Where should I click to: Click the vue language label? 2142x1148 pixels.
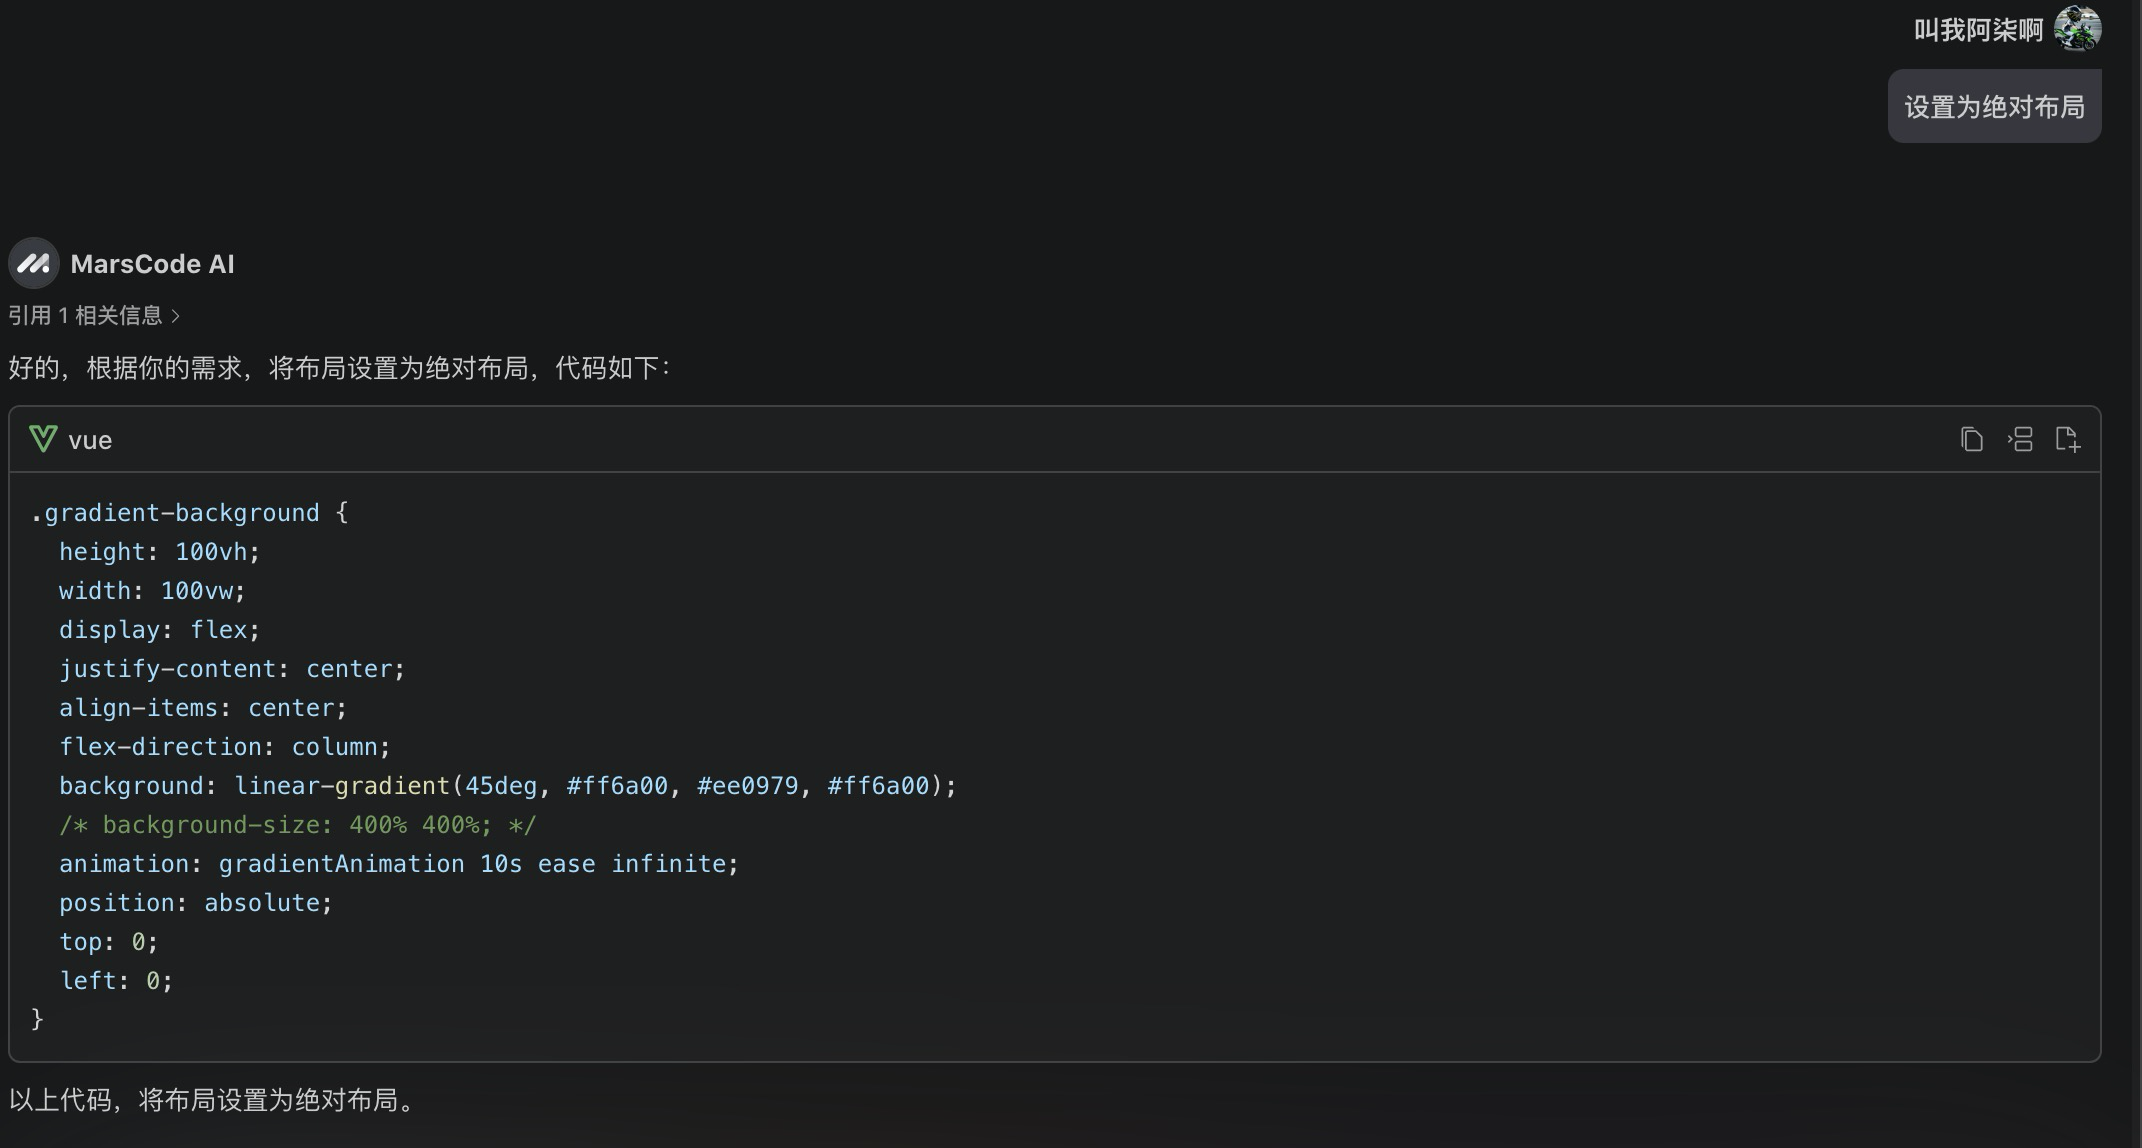90,440
